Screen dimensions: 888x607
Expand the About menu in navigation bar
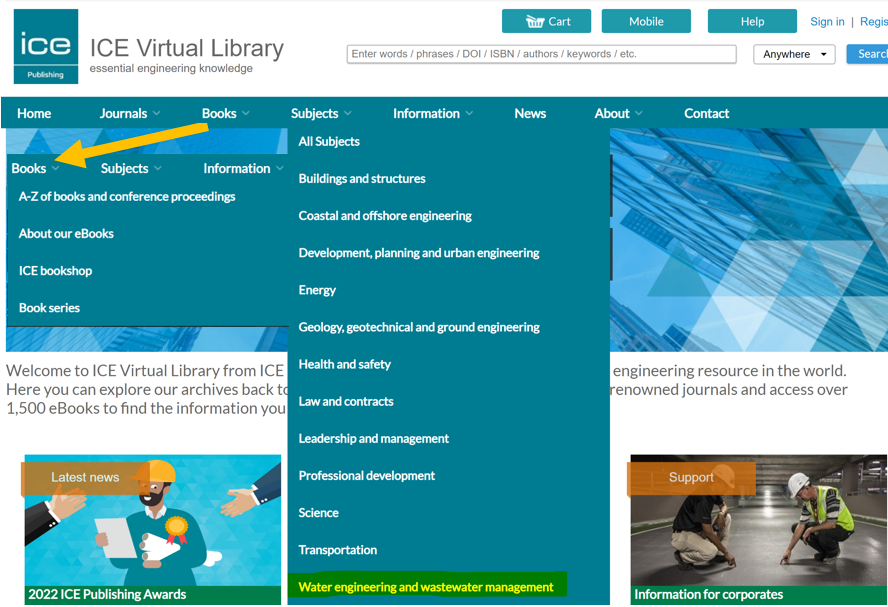click(x=618, y=113)
